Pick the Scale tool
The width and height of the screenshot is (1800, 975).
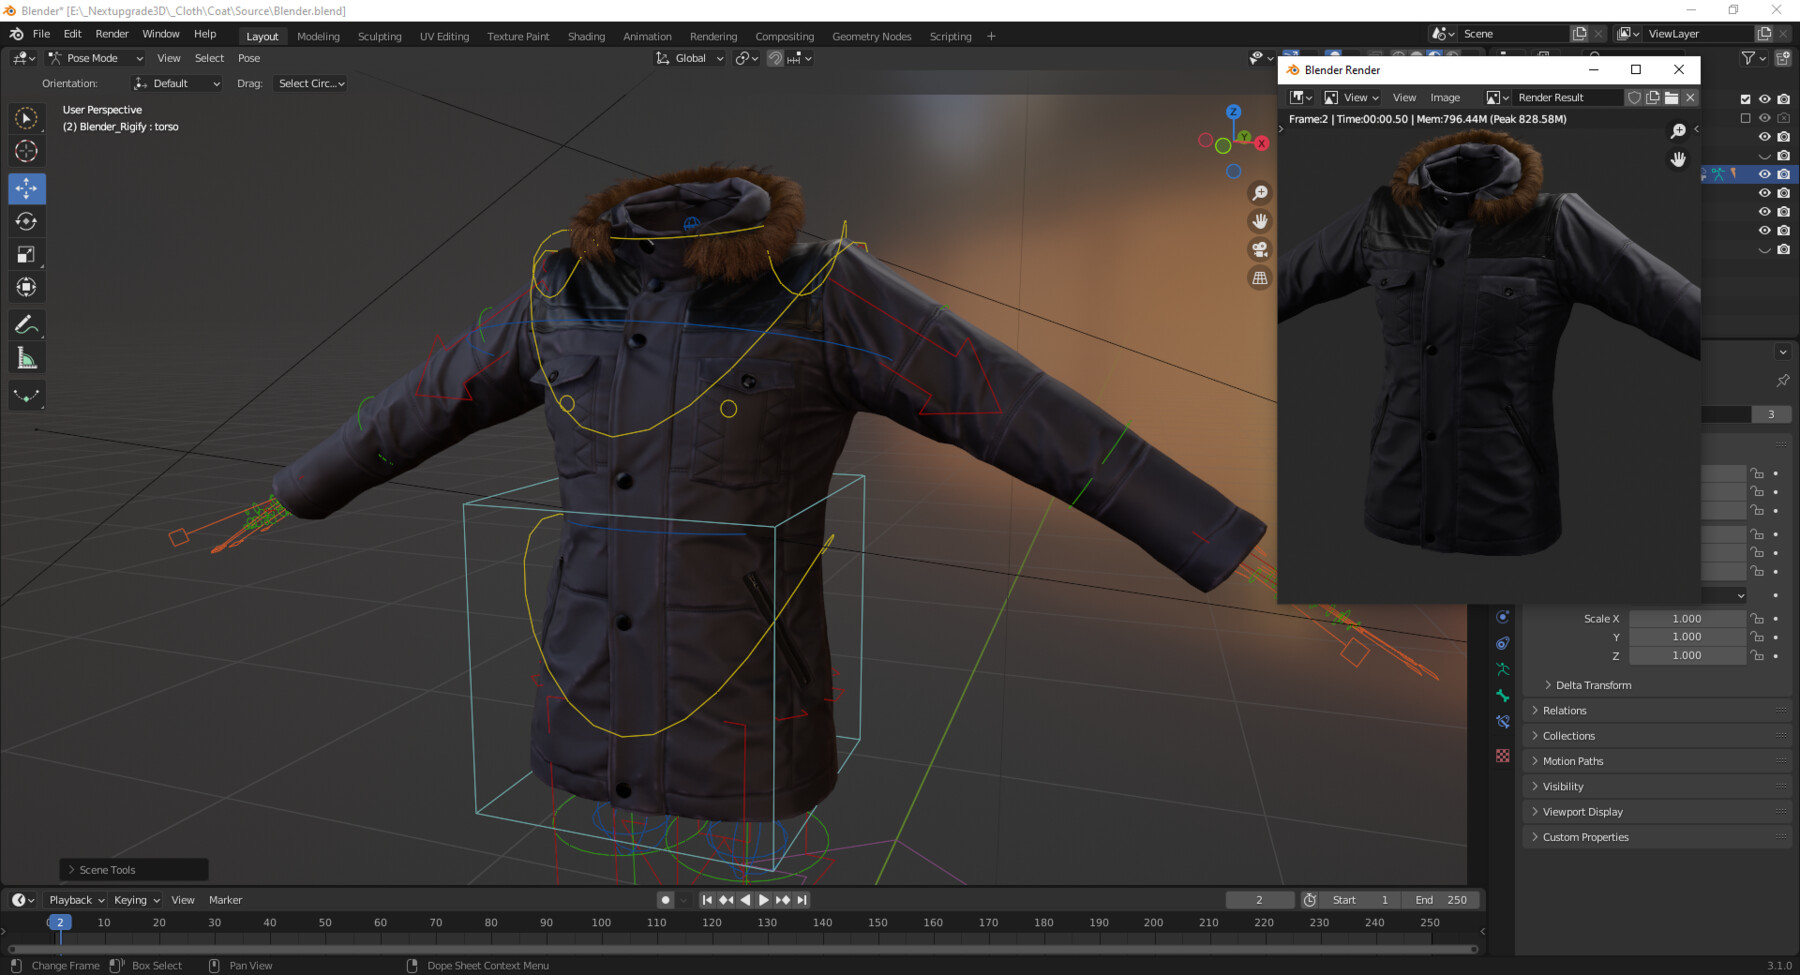[x=27, y=254]
